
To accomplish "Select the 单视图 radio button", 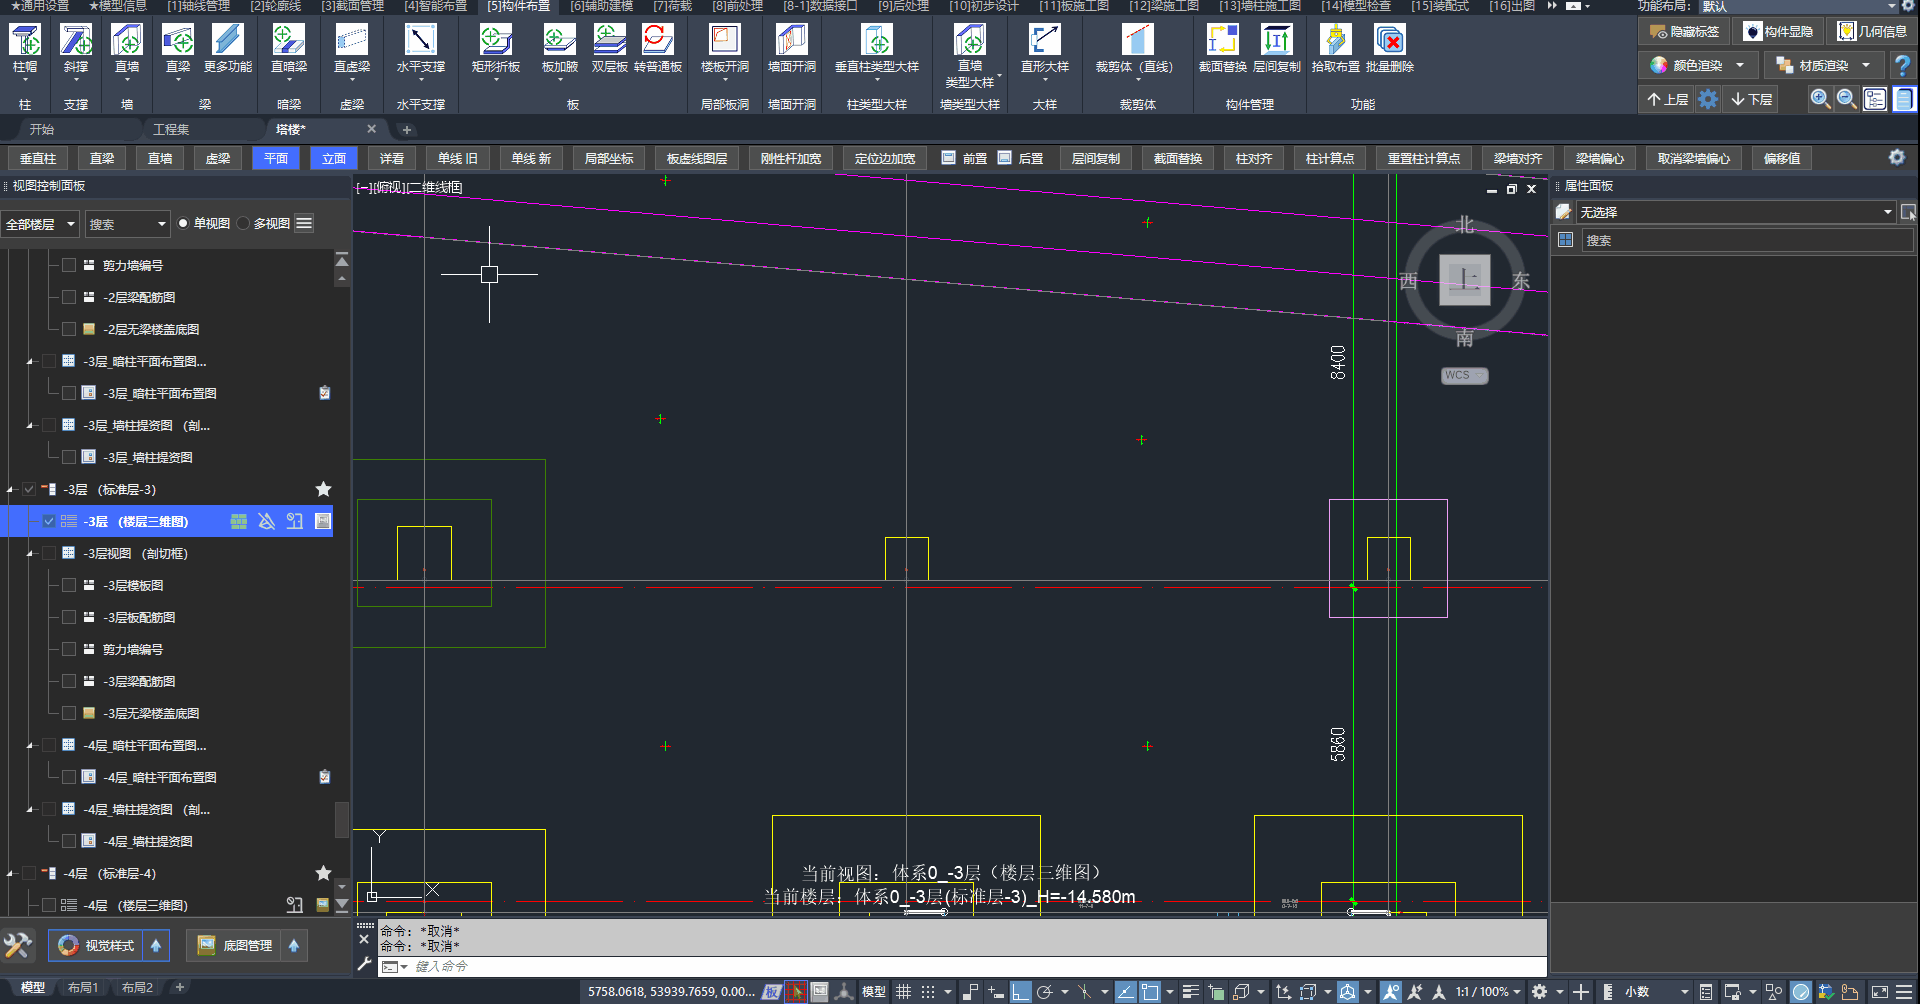I will pos(183,223).
